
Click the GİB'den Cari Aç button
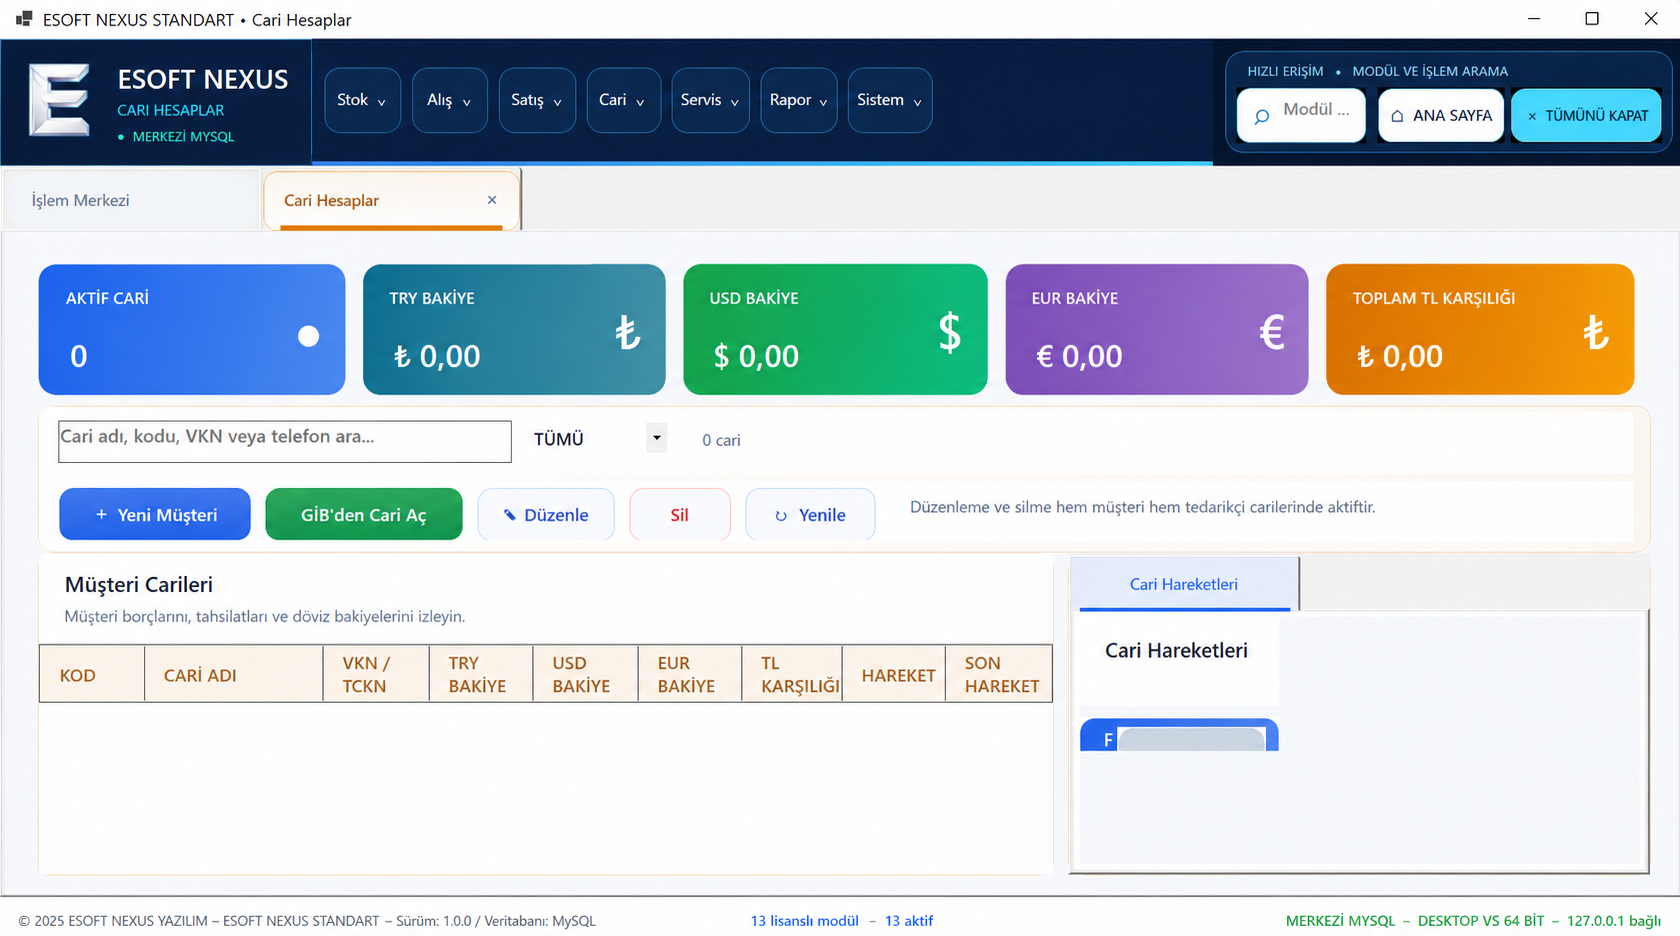tap(364, 514)
